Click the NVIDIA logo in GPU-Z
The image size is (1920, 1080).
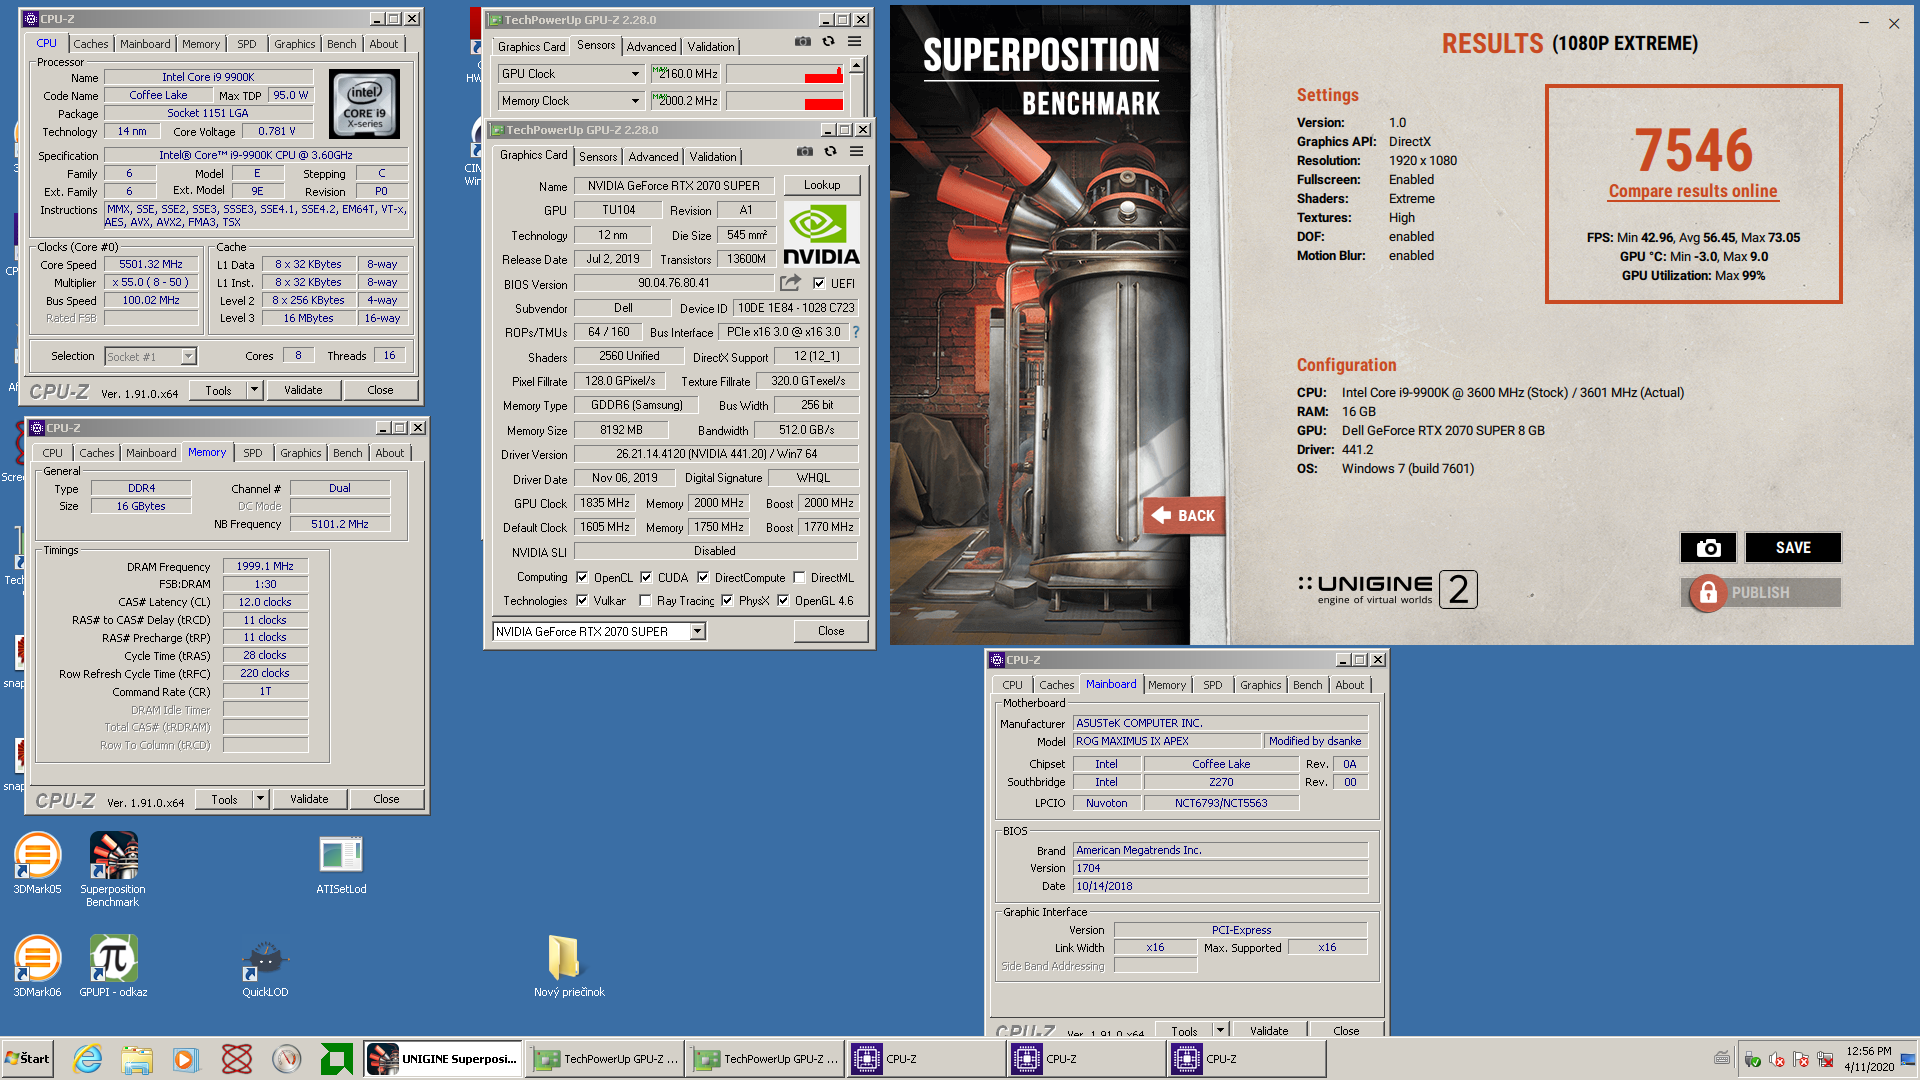820,234
